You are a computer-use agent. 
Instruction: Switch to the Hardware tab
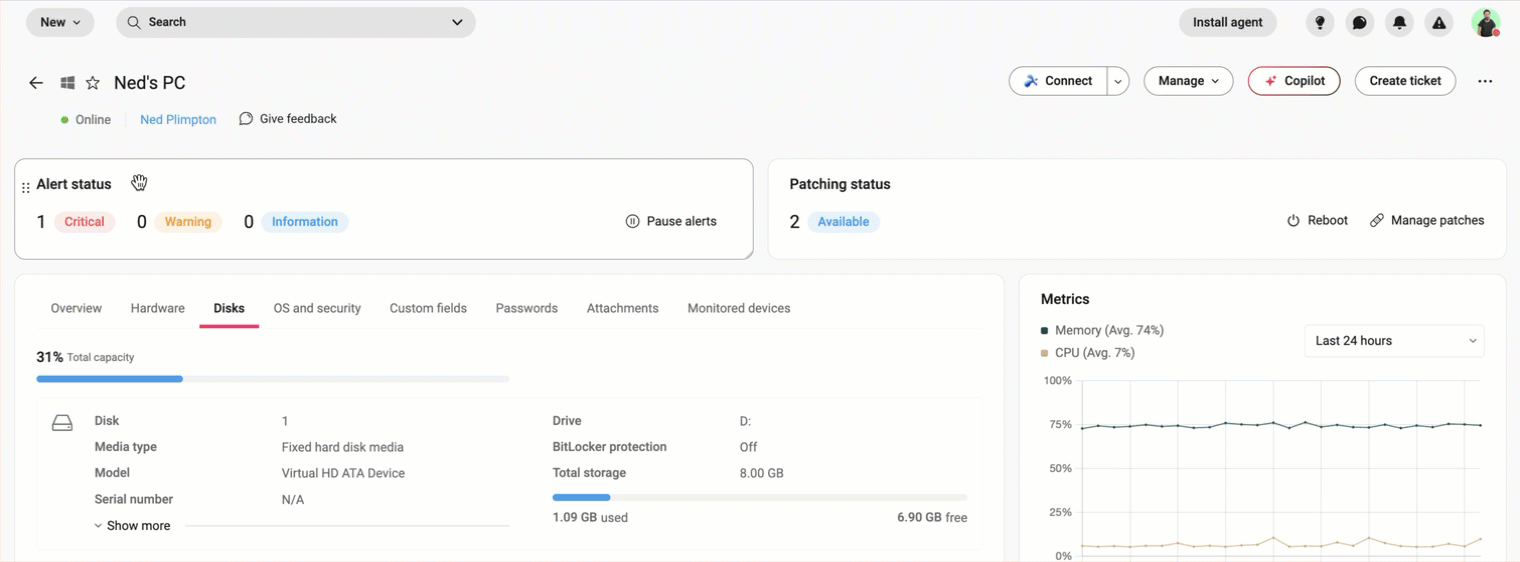[158, 308]
